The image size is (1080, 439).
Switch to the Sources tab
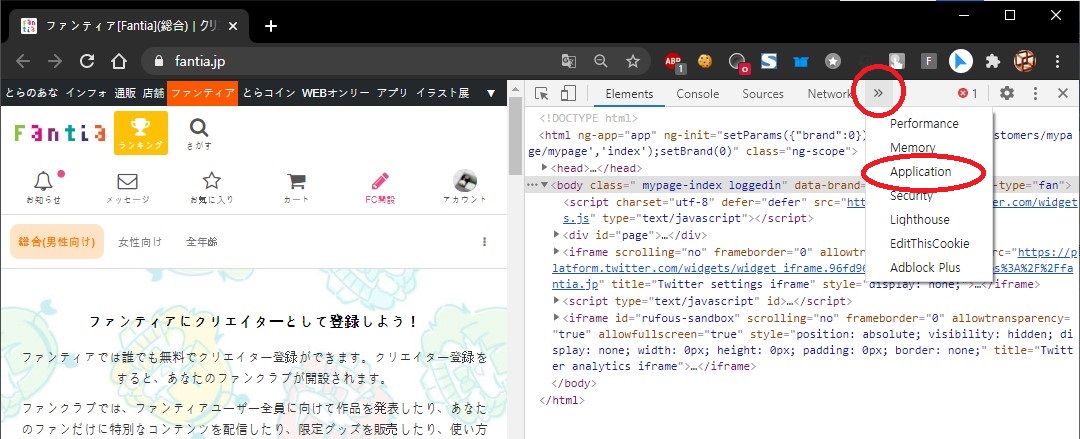point(762,94)
